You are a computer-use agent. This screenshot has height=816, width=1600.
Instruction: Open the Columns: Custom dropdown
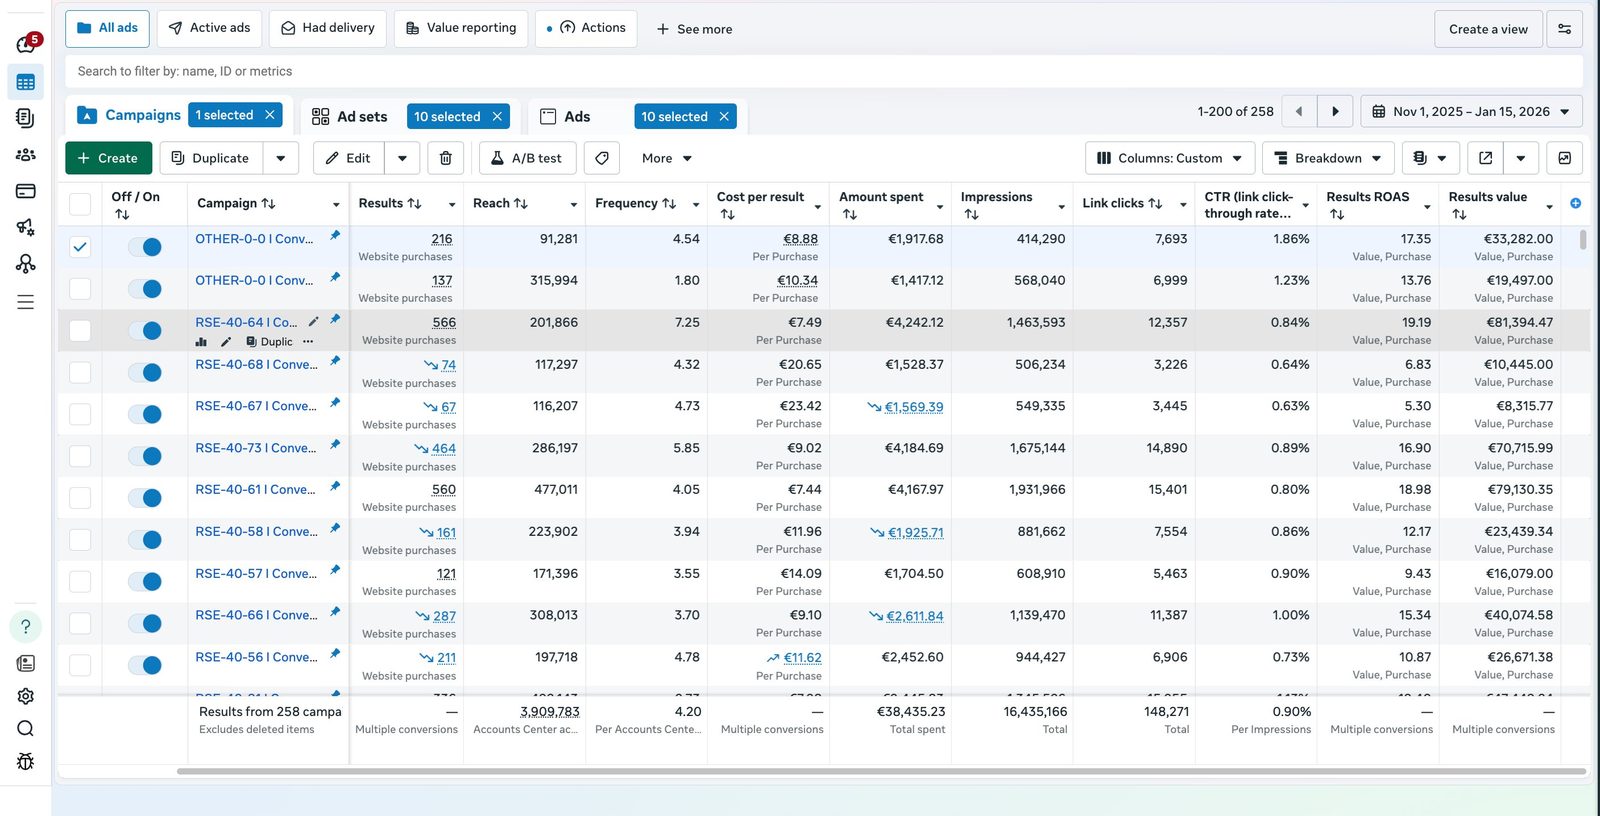point(1169,158)
